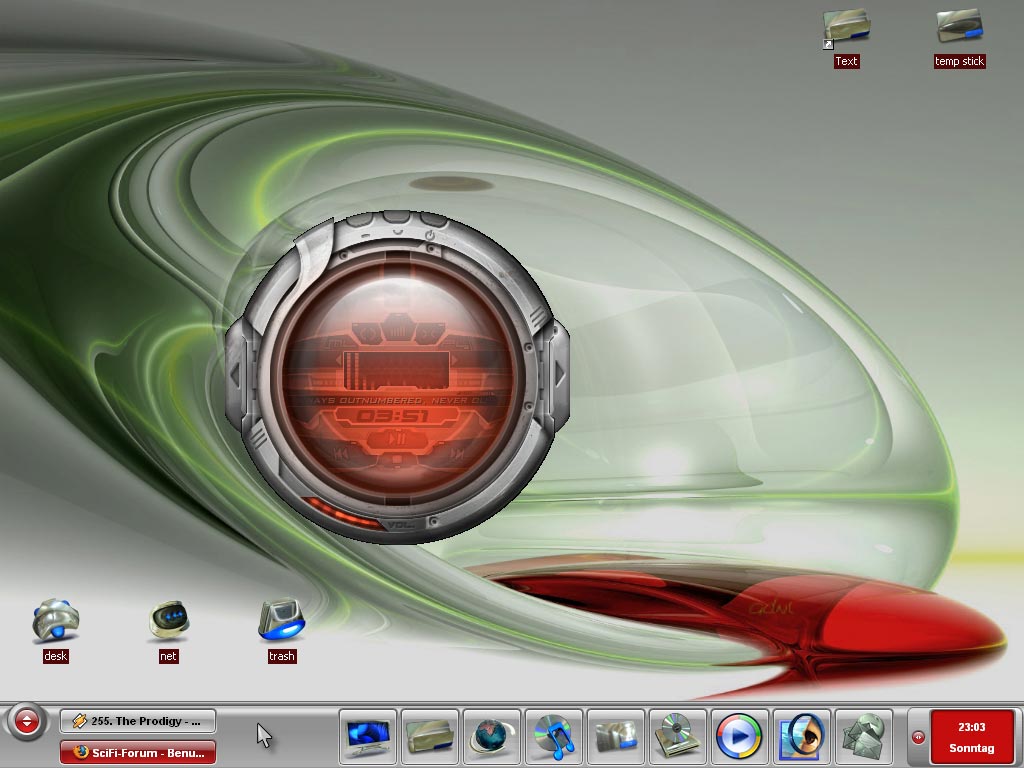This screenshot has height=768, width=1024.
Task: Open the desk desktop icon
Action: click(55, 621)
